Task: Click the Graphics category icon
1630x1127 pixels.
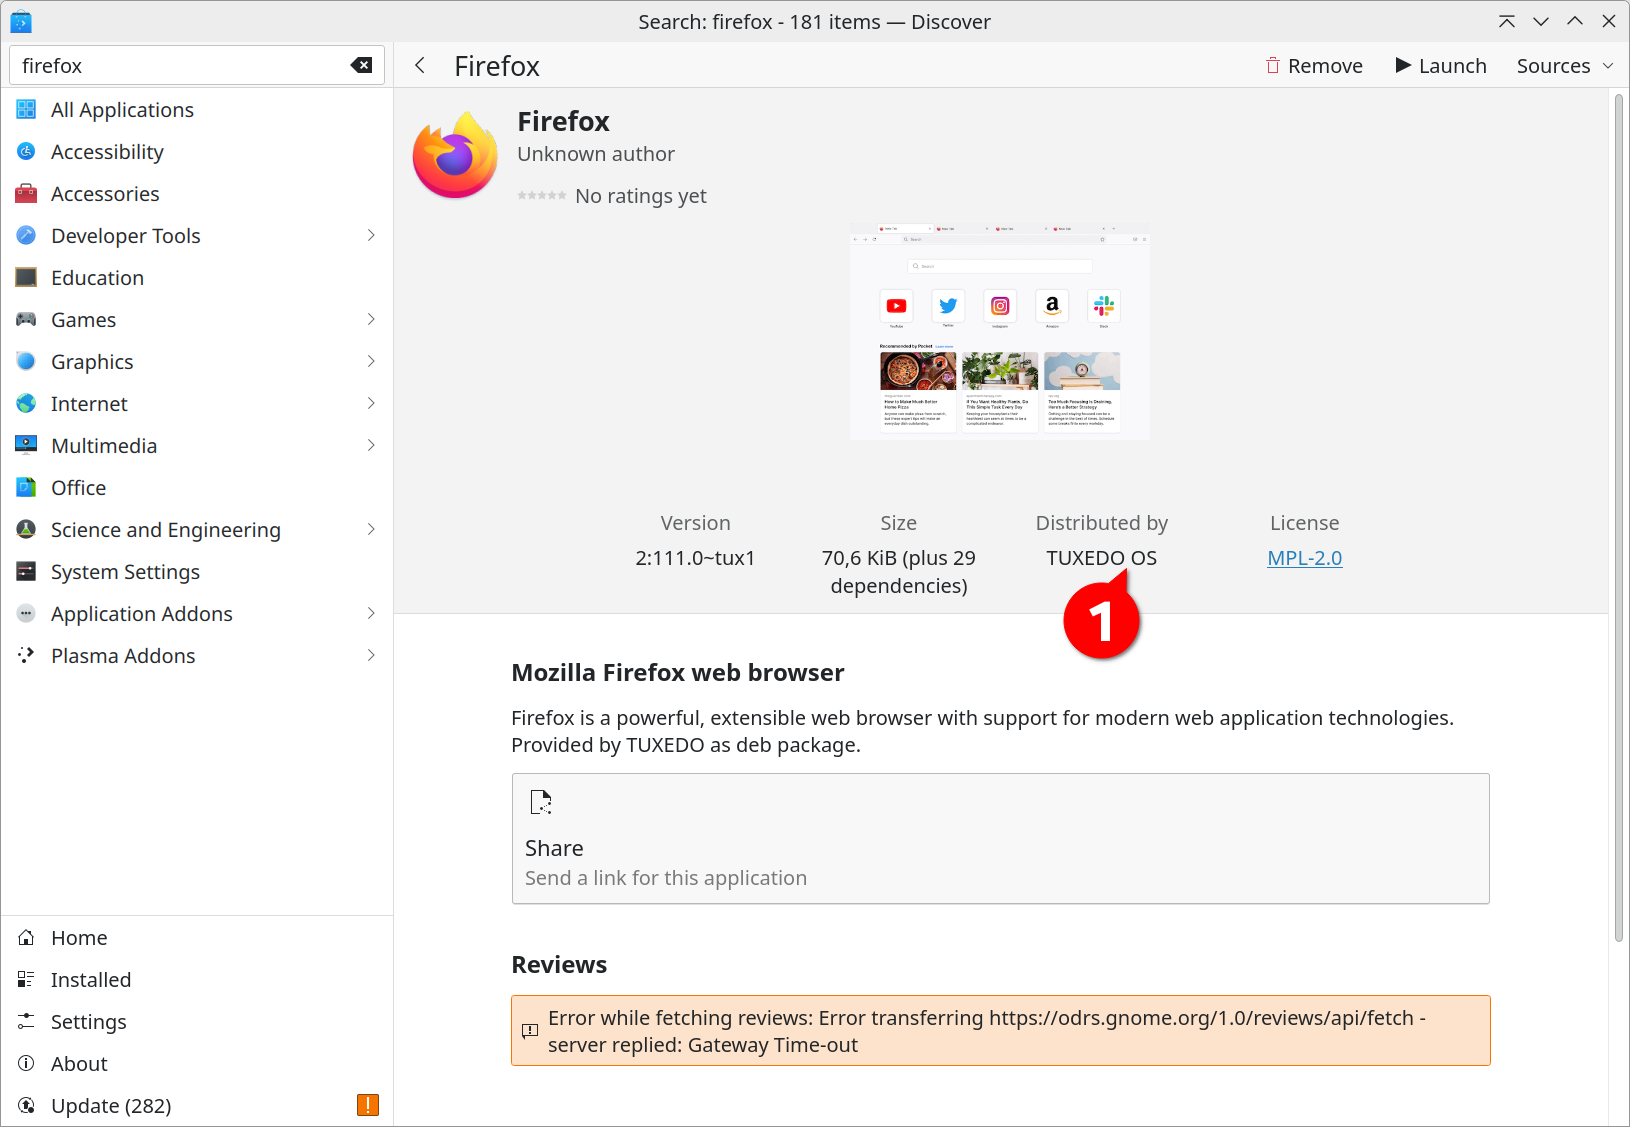Action: point(26,362)
